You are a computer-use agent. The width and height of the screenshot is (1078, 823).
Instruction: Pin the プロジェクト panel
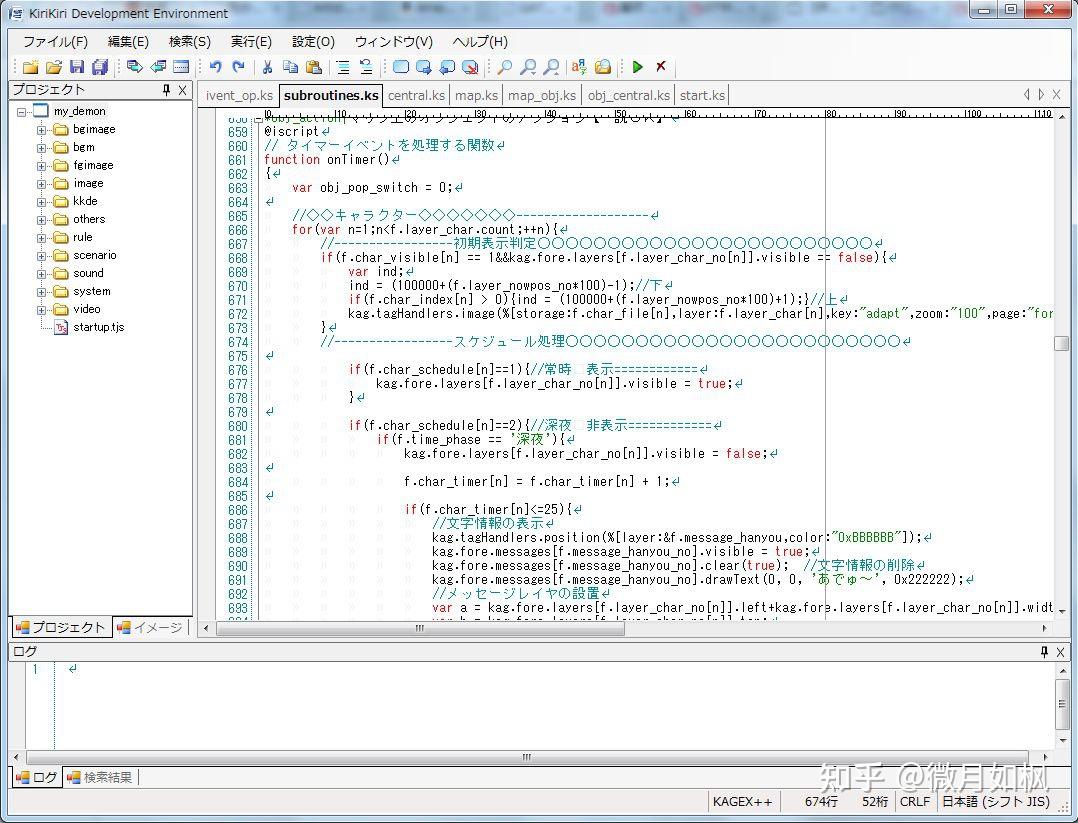pos(166,90)
